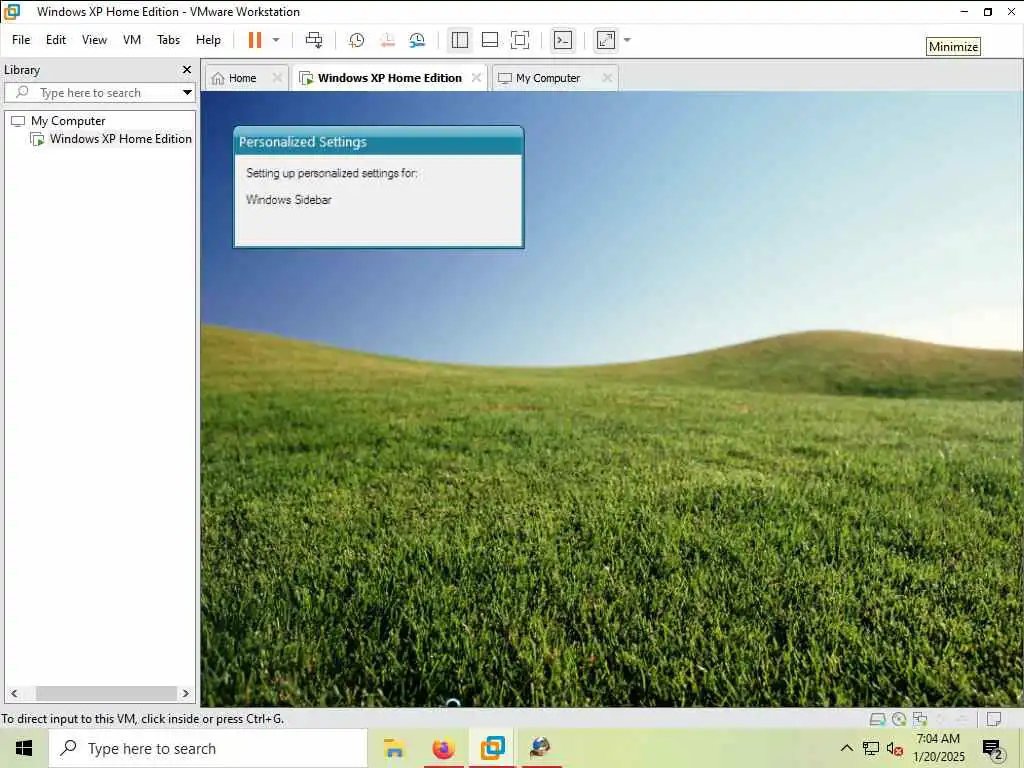Enter full screen mode
This screenshot has height=768, width=1024.
pos(520,40)
